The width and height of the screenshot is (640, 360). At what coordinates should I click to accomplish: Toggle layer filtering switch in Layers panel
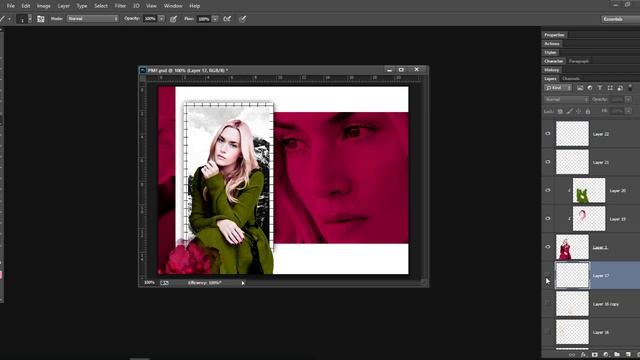pos(630,87)
